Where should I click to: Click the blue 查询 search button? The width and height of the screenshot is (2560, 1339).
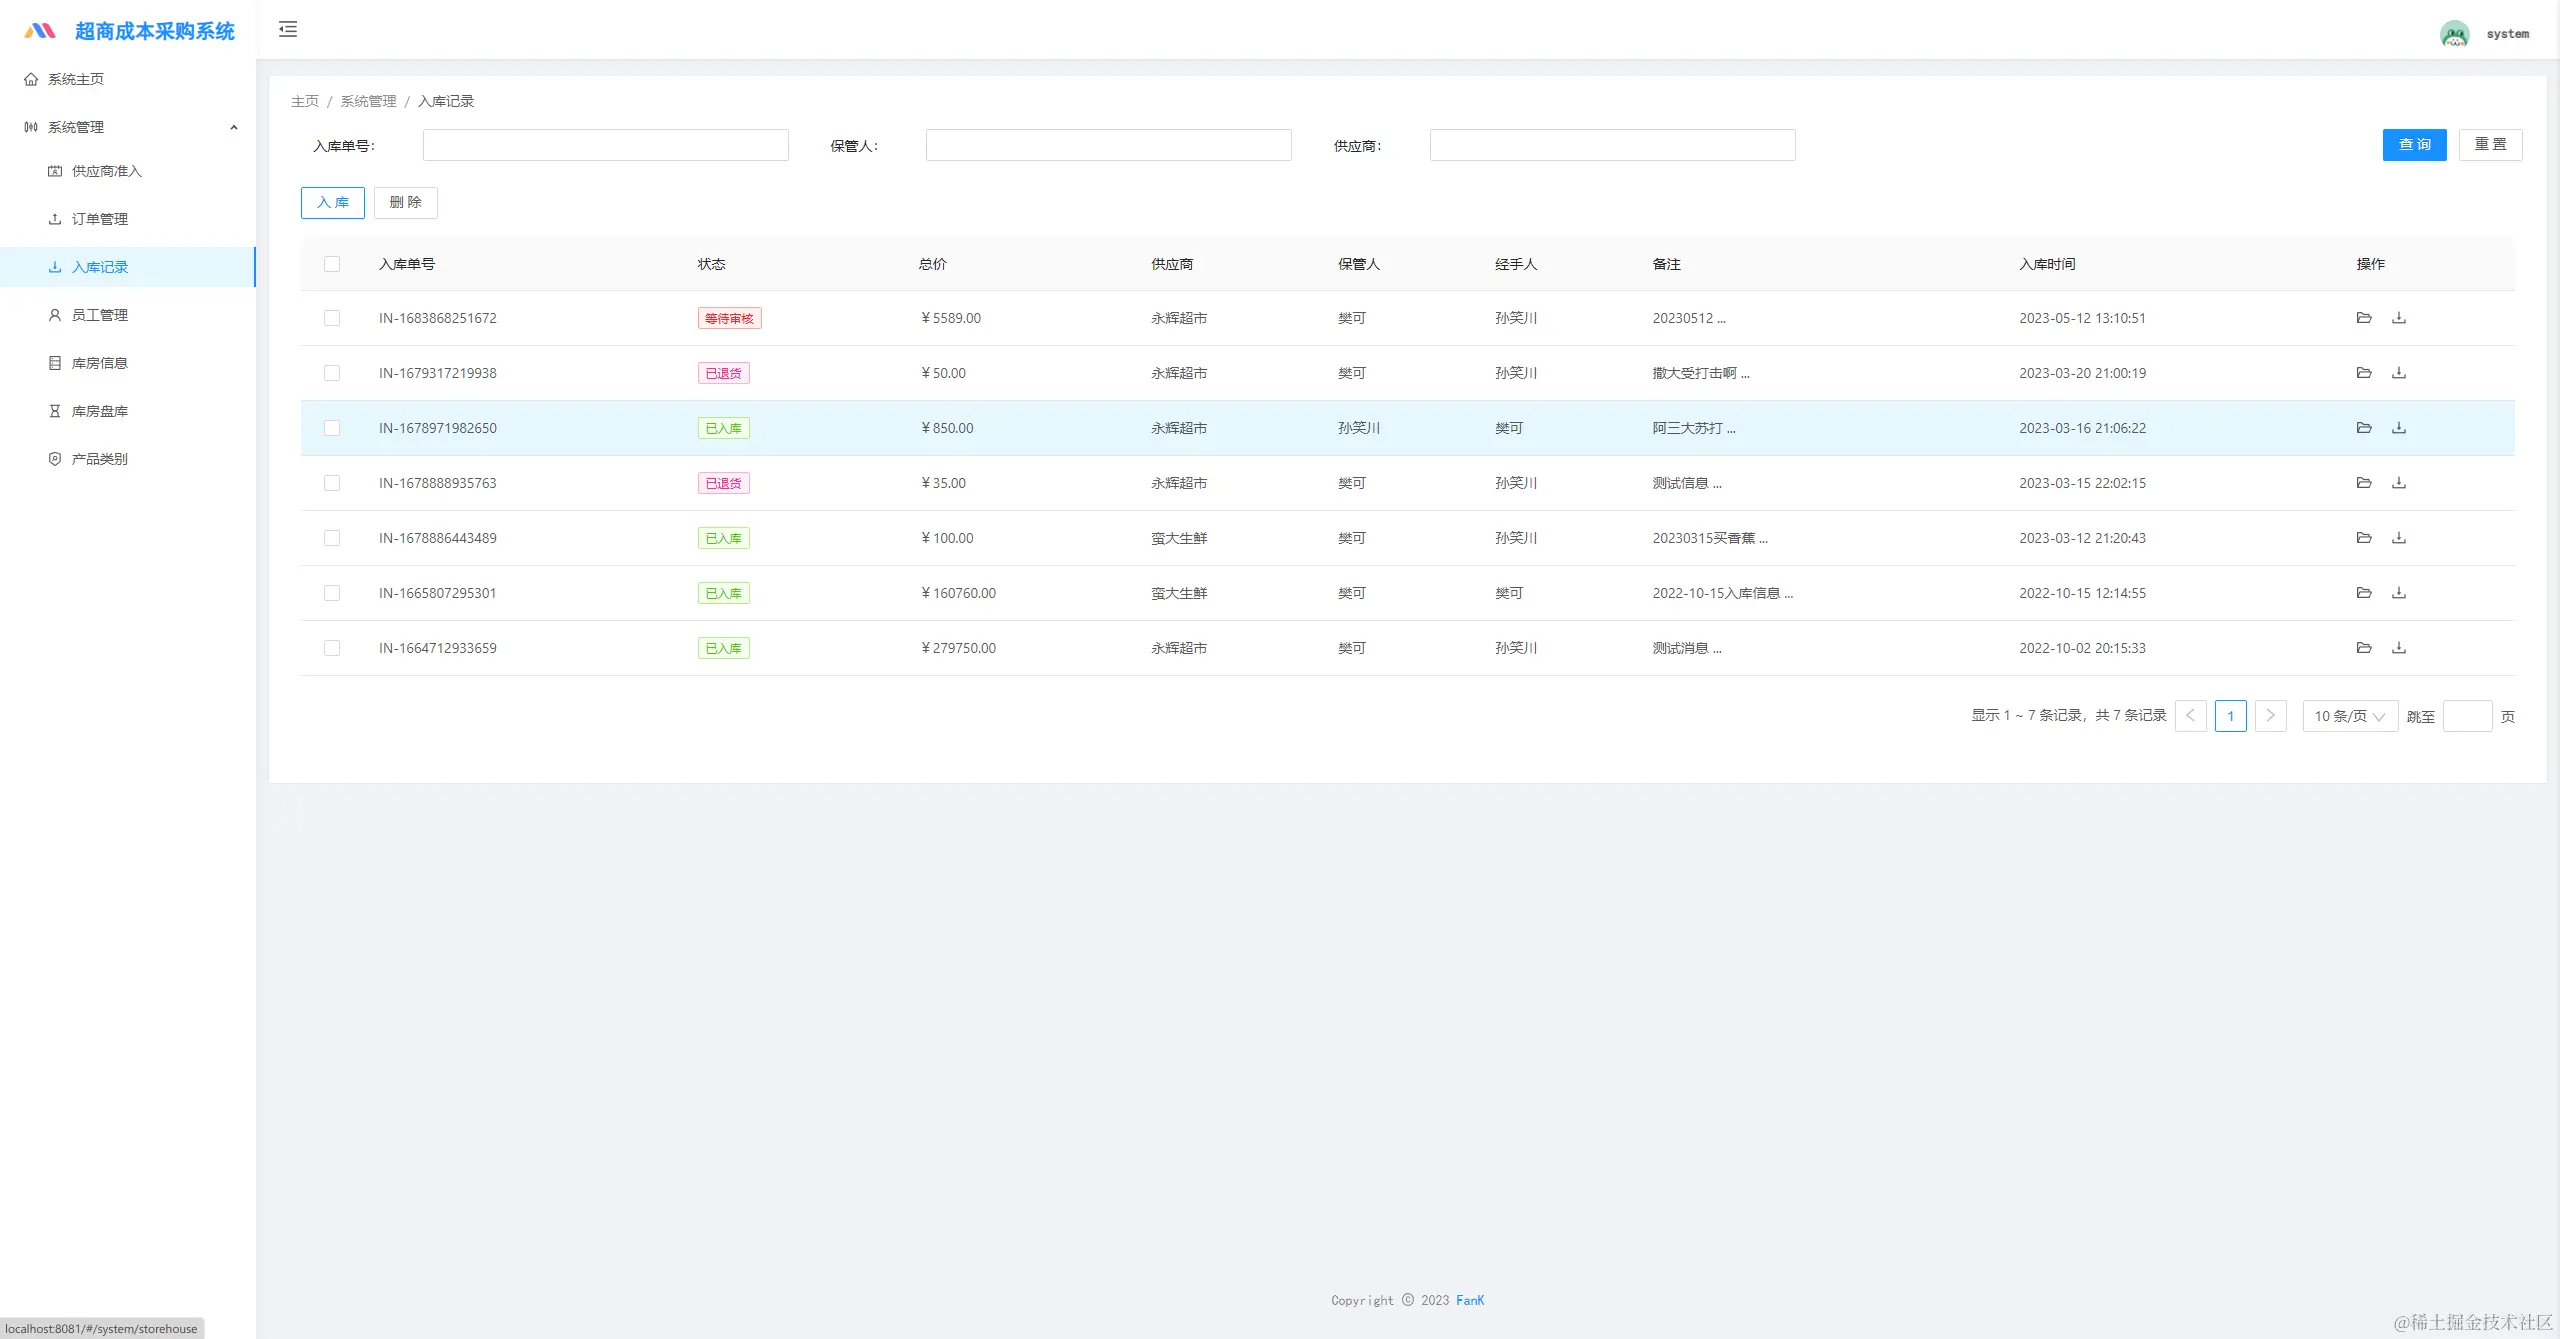click(2414, 145)
